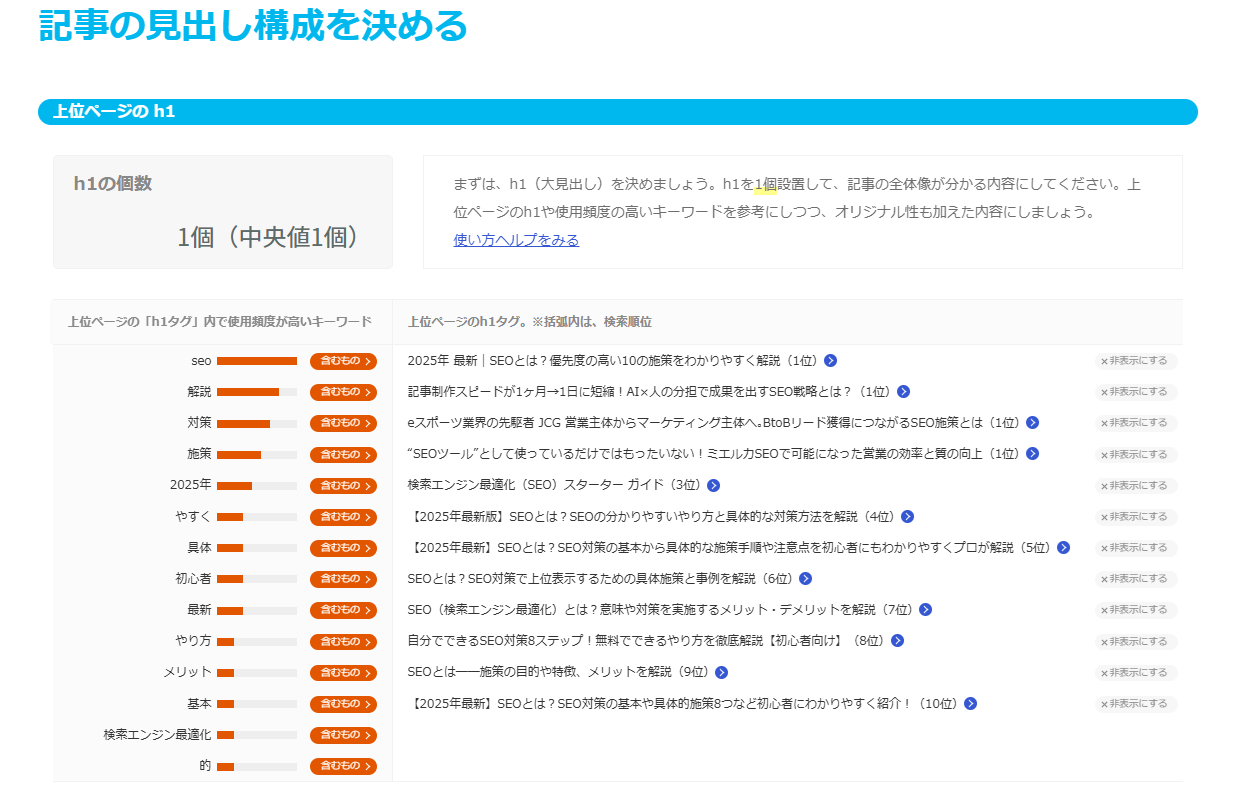Expand '含むもの' for keyword seo
The height and width of the screenshot is (810, 1238).
pos(343,361)
